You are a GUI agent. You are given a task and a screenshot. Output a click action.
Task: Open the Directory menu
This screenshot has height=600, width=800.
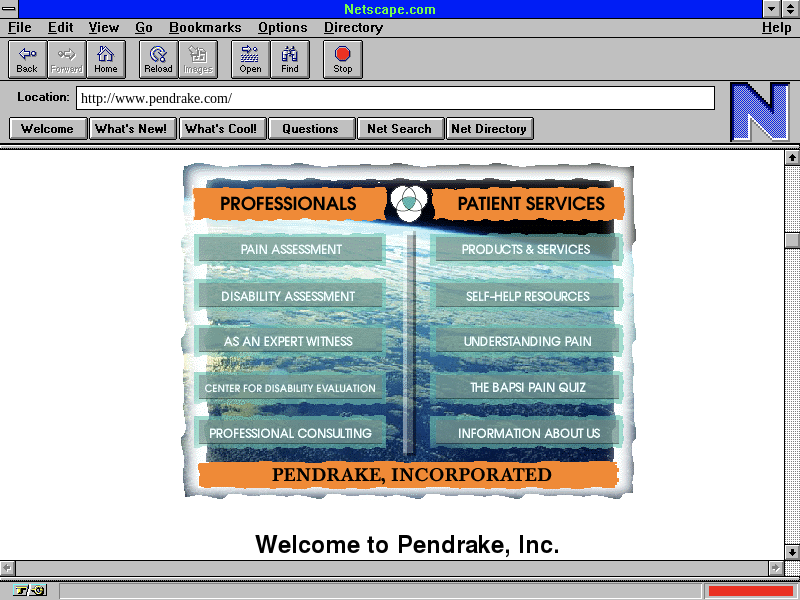coord(352,28)
